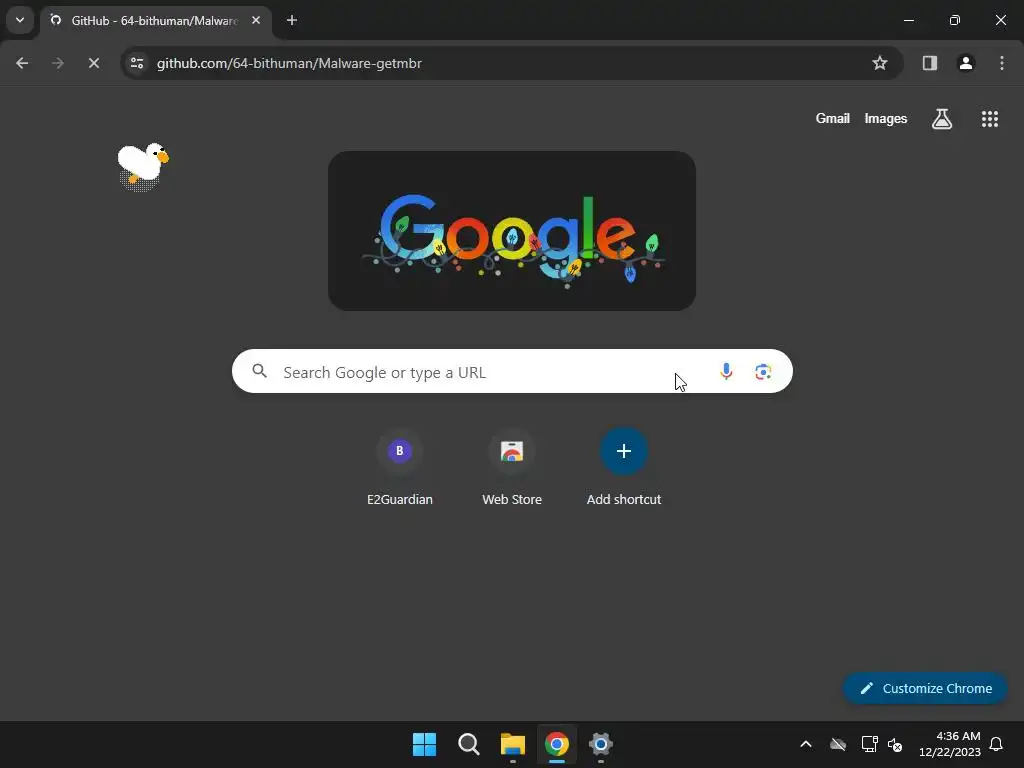Open the Google apps grid
The height and width of the screenshot is (768, 1024).
pyautogui.click(x=989, y=119)
